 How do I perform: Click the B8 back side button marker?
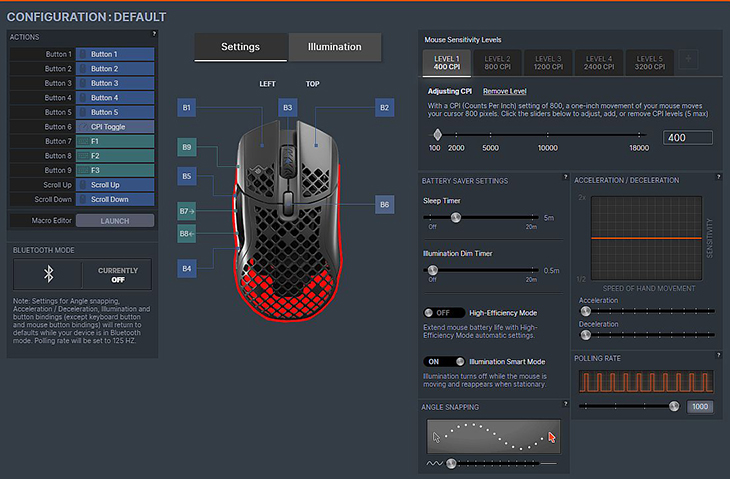pos(186,234)
